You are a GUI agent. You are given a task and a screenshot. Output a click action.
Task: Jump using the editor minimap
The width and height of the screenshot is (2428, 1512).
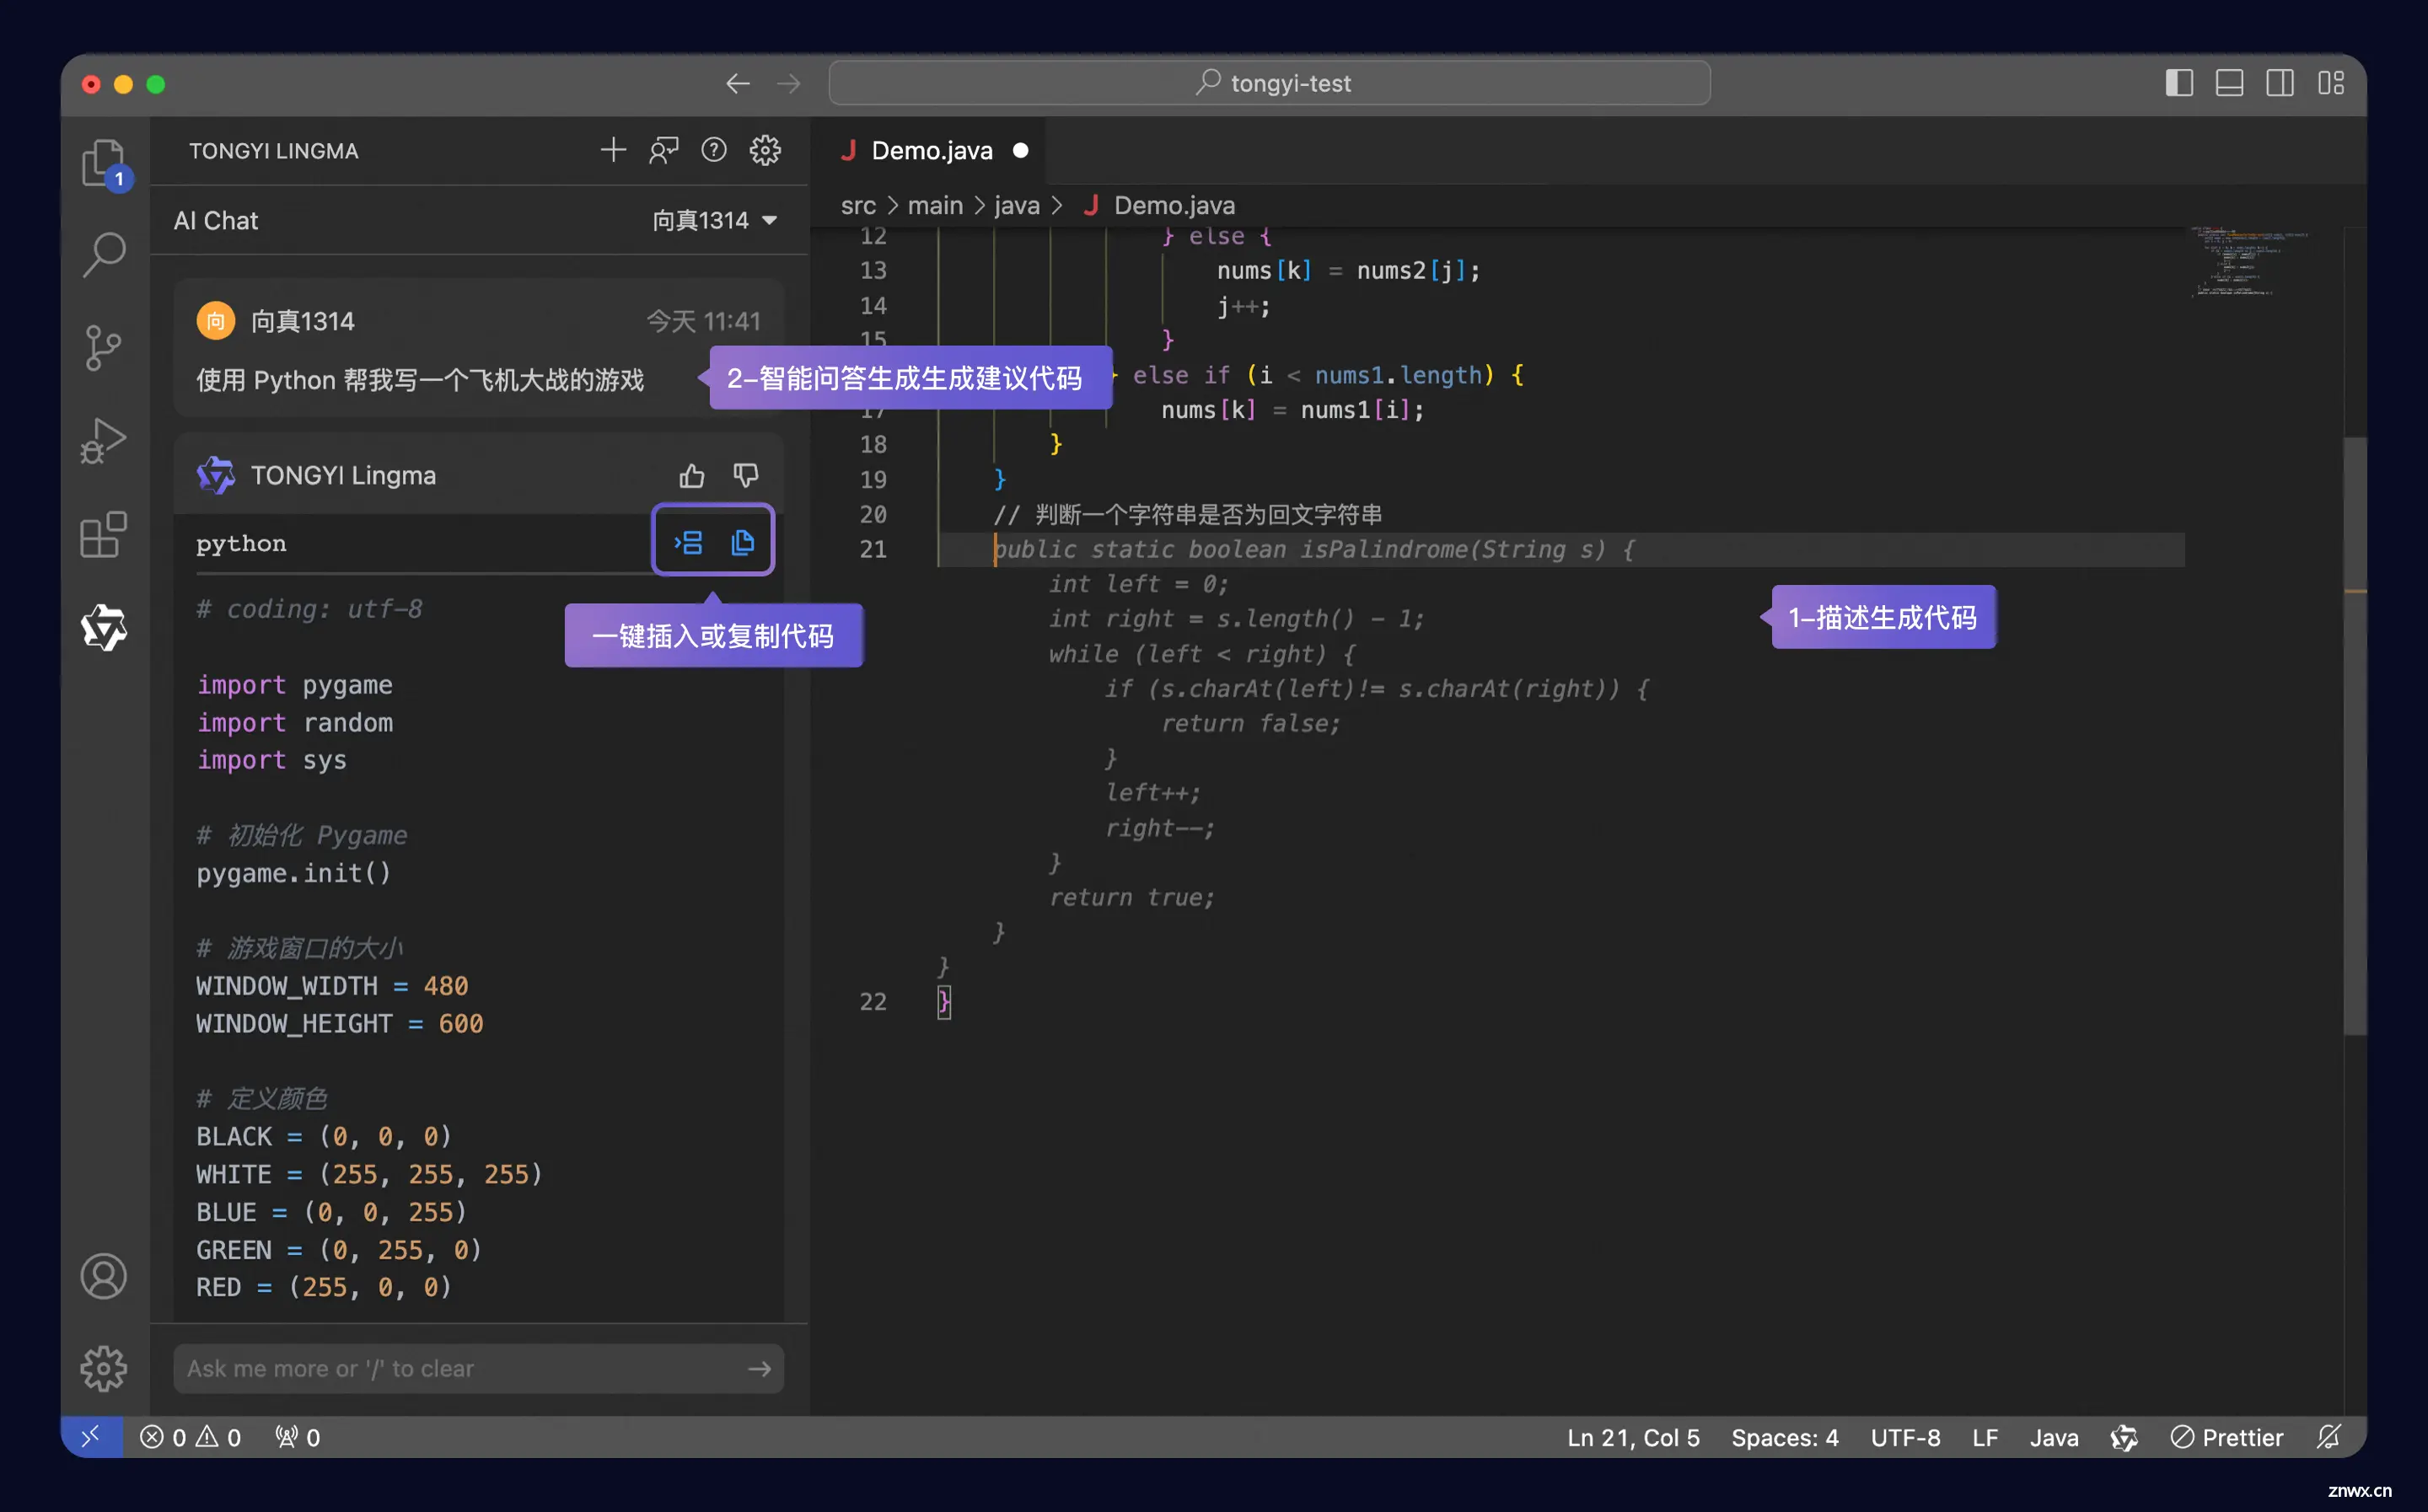[2250, 262]
